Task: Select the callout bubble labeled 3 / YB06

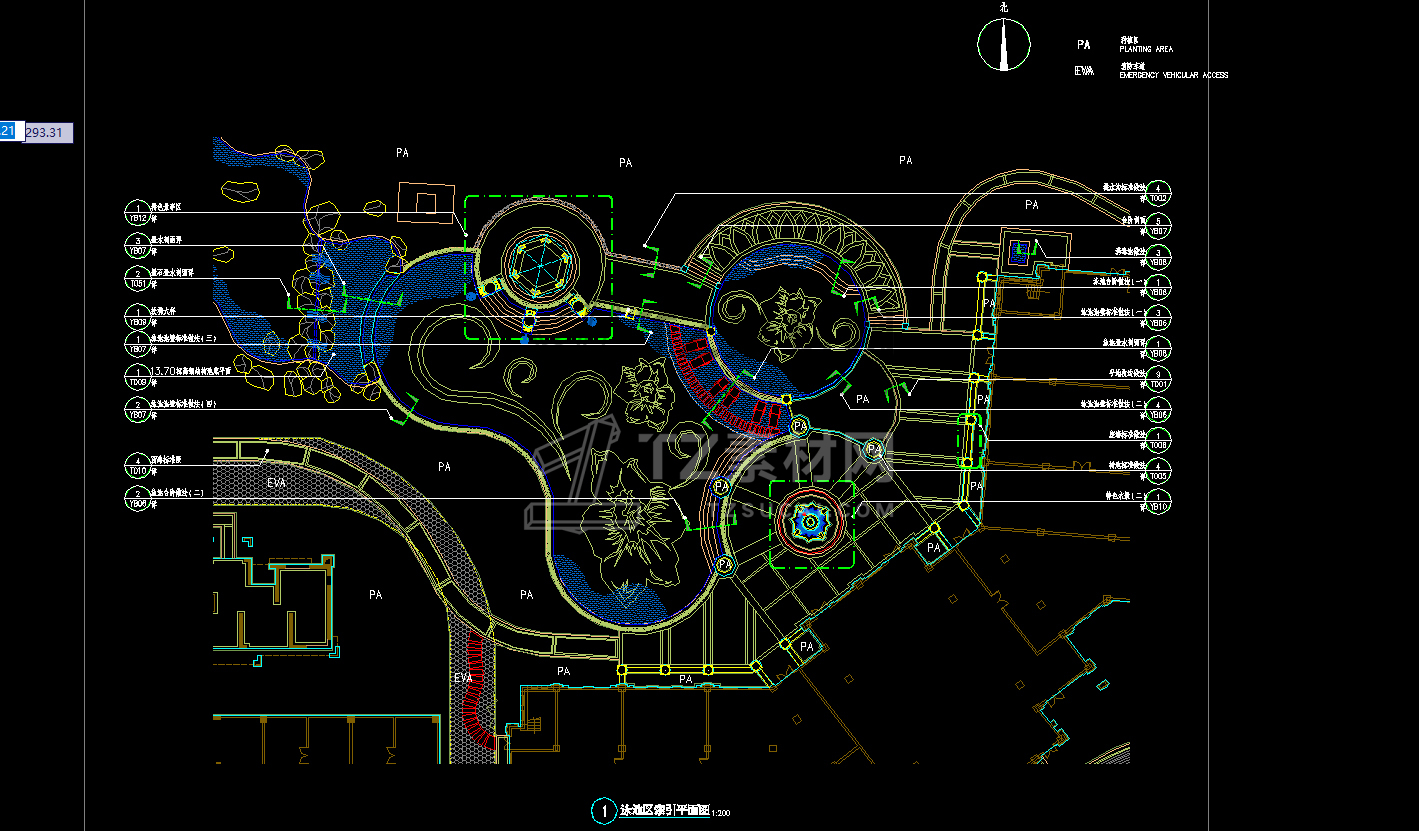Action: [1158, 318]
